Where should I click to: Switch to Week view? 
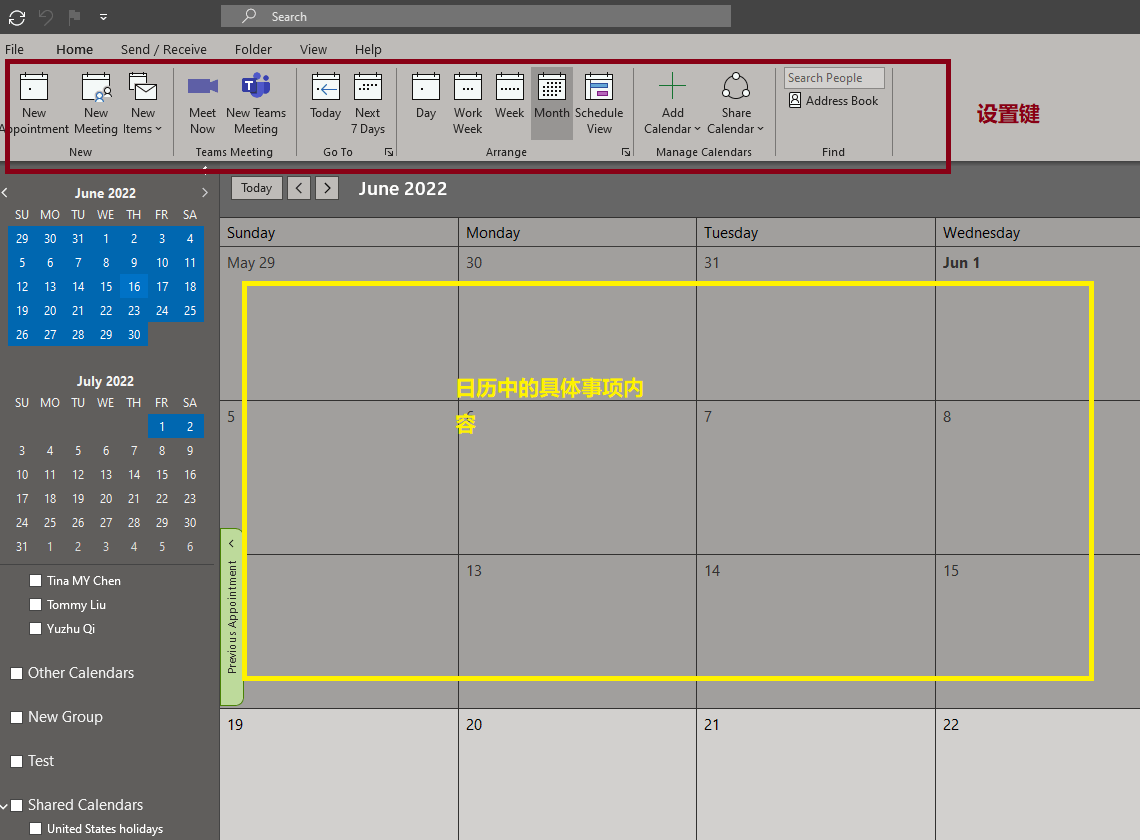[x=509, y=96]
